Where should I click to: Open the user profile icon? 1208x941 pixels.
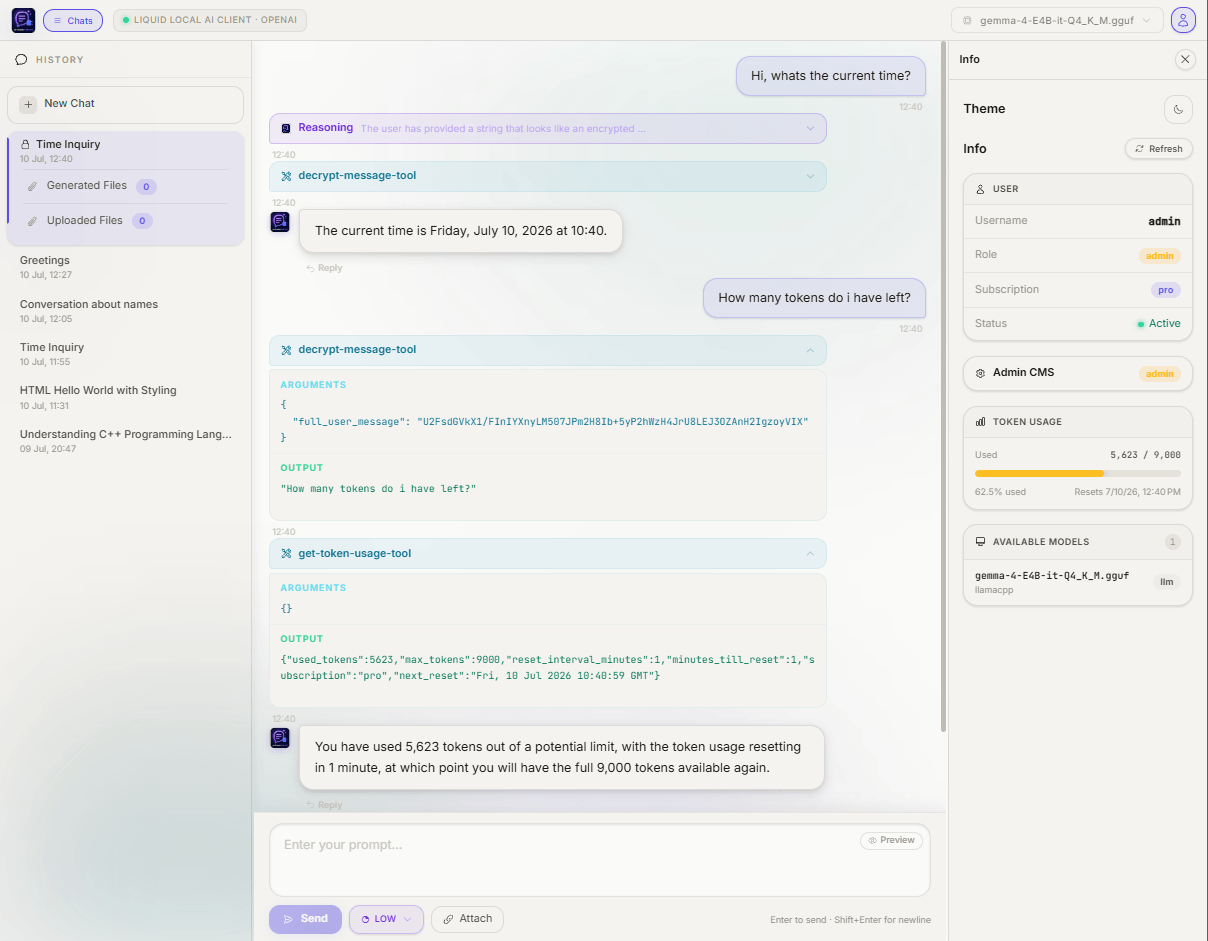[1183, 20]
